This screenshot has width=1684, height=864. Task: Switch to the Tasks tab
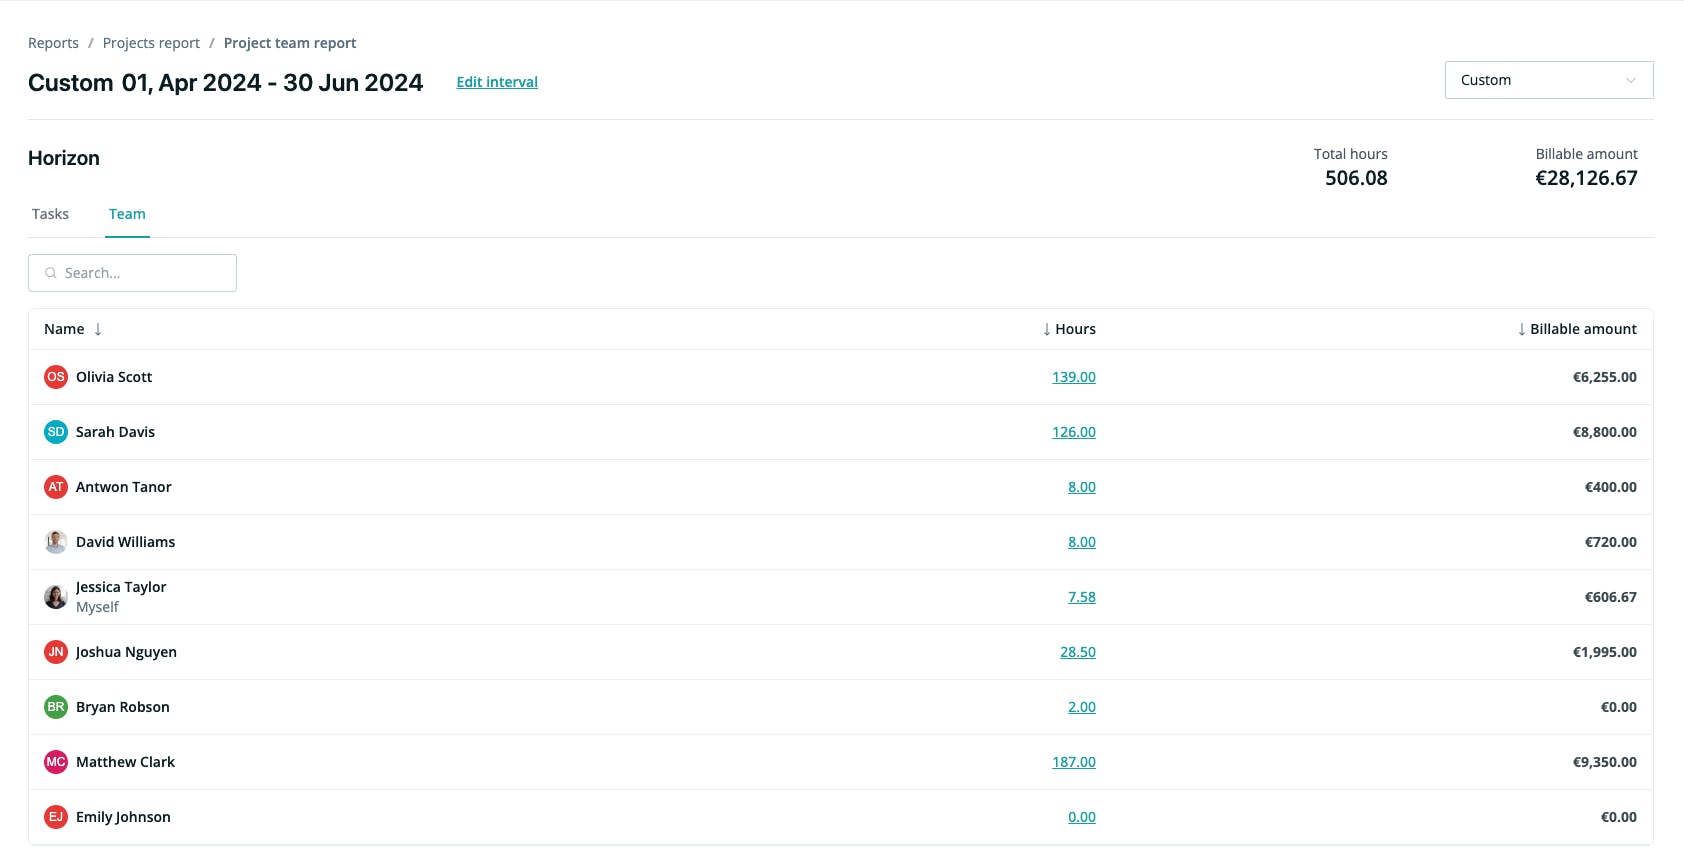click(x=50, y=214)
